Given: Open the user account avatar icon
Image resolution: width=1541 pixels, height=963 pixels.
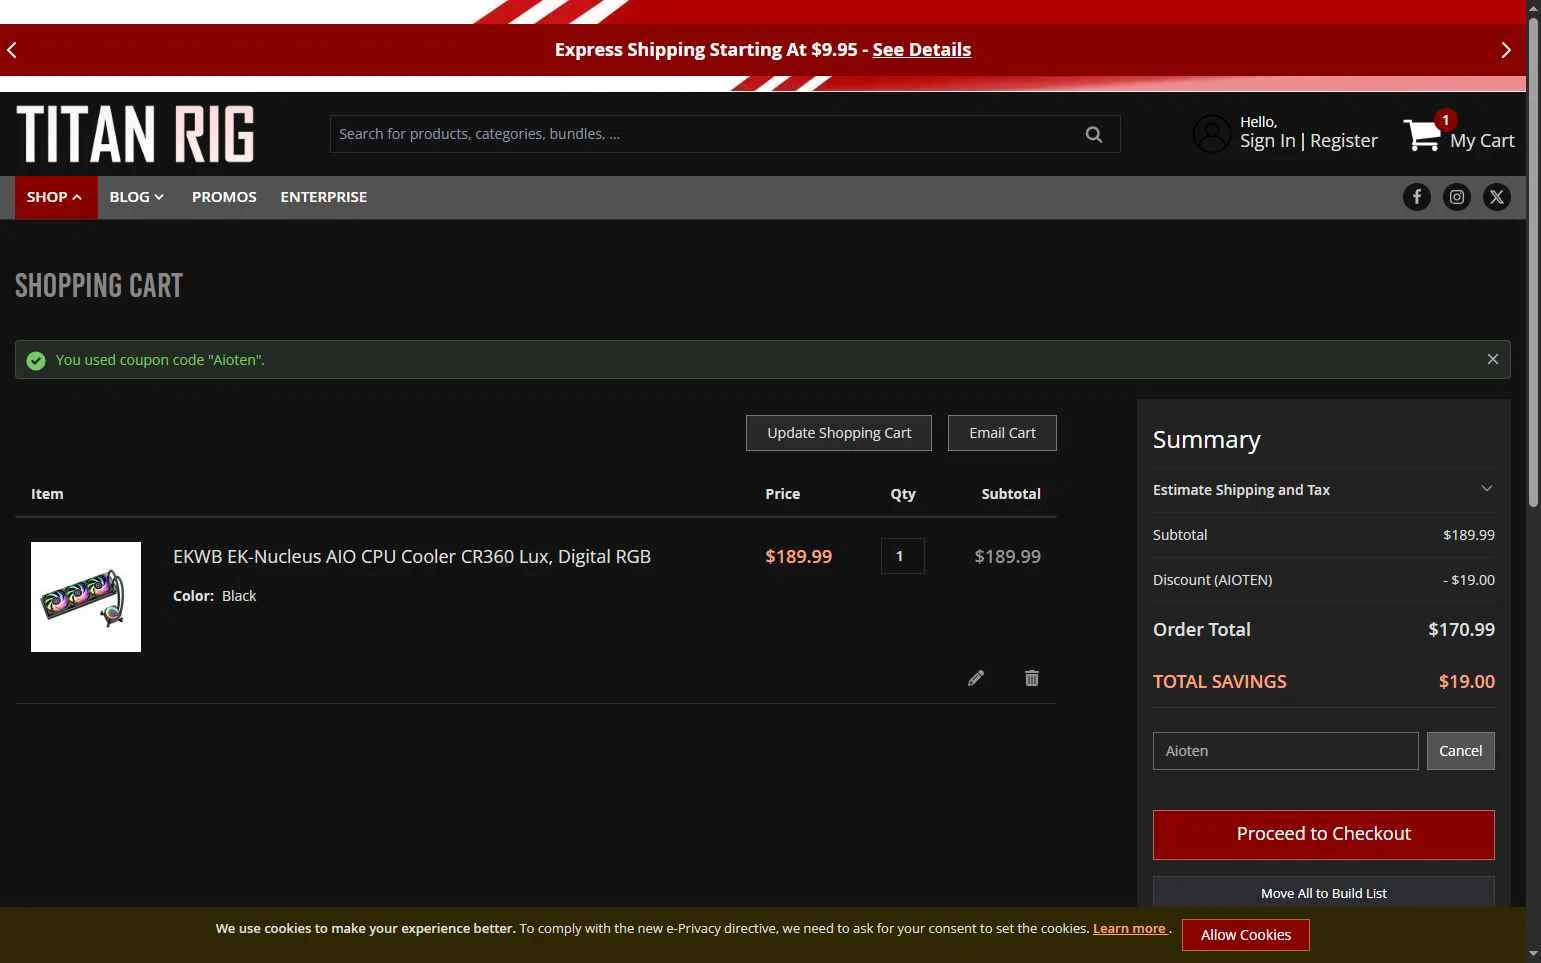Looking at the screenshot, I should [1212, 134].
